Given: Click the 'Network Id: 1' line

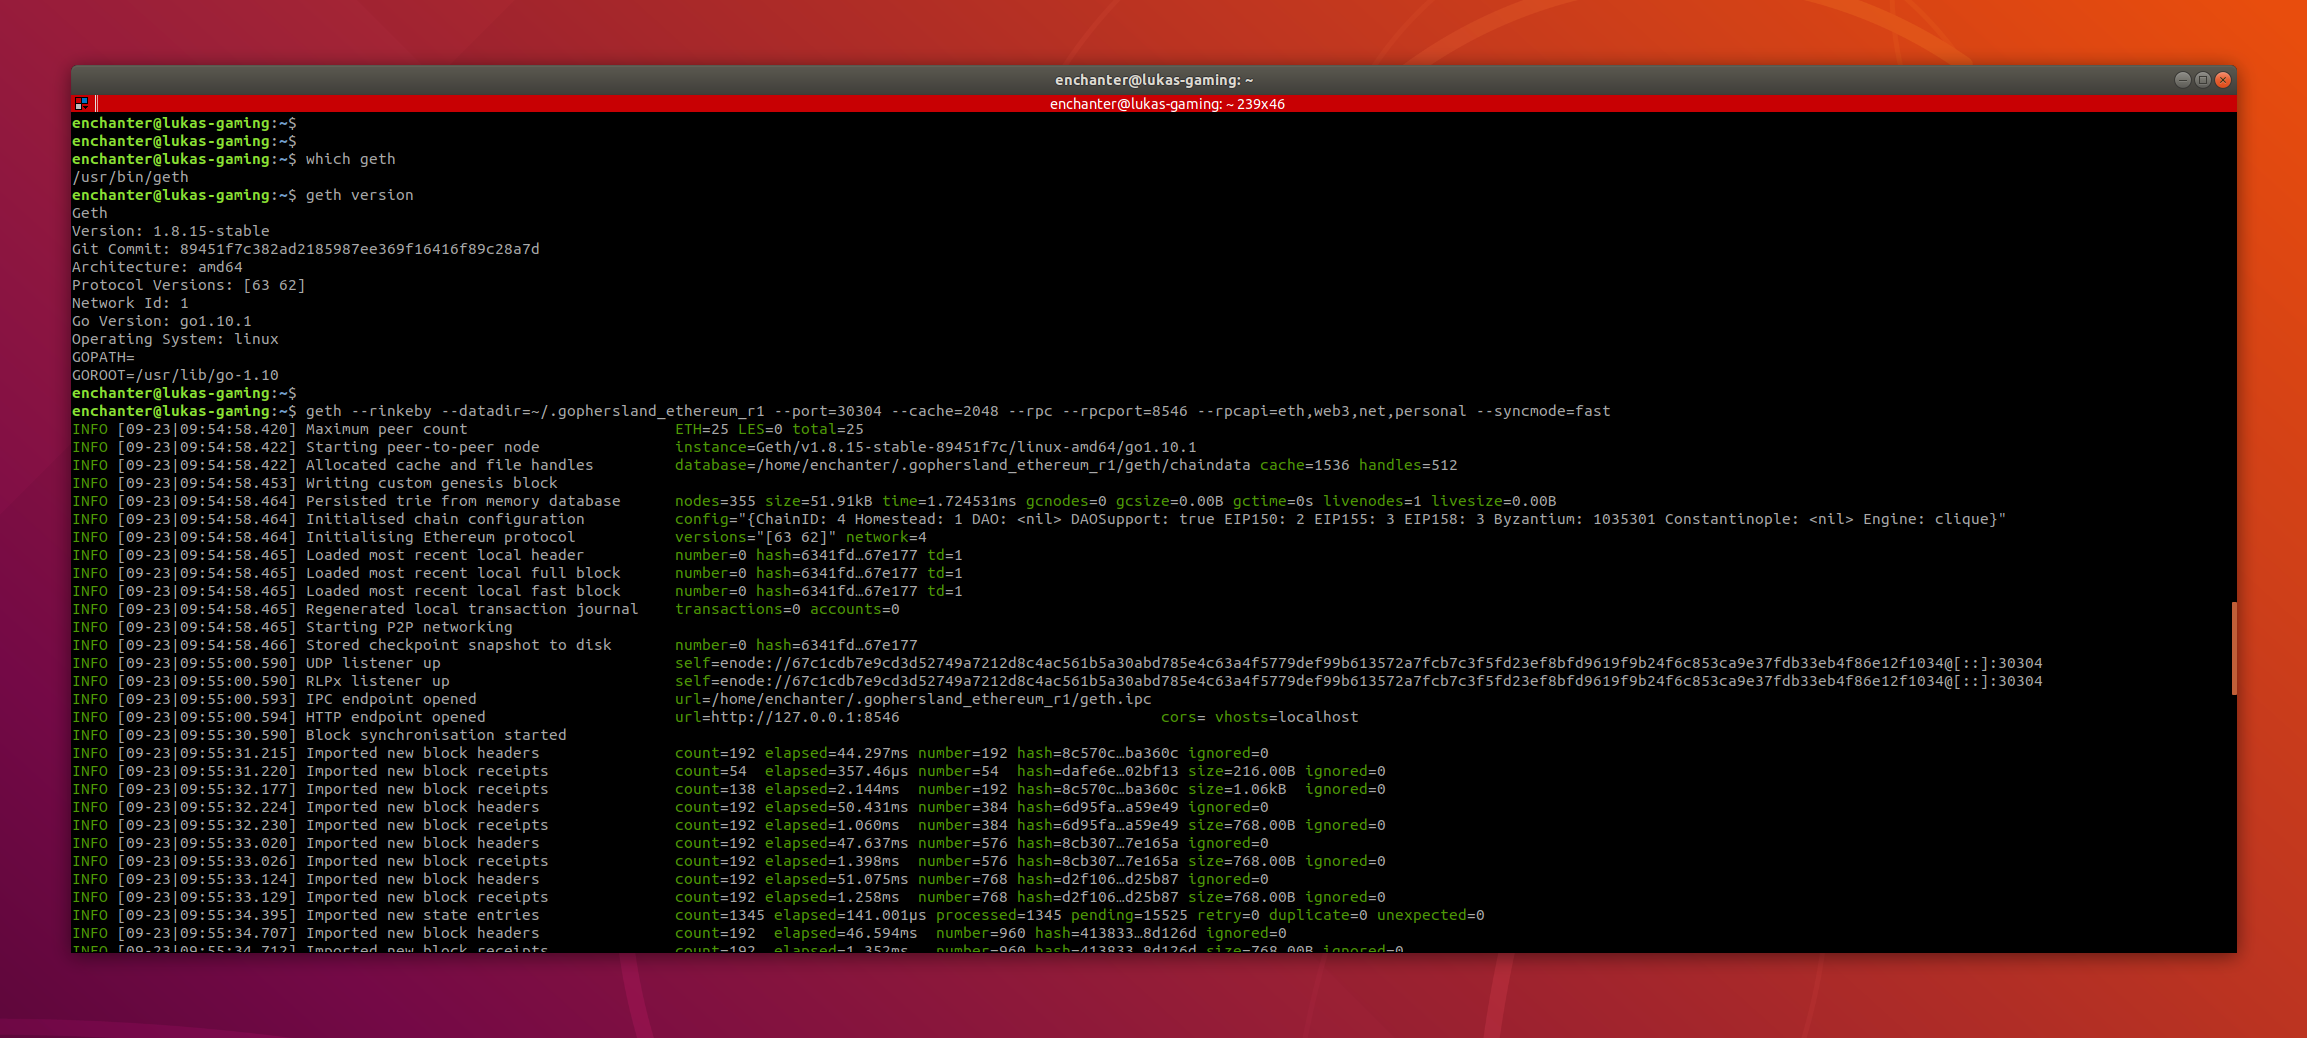Looking at the screenshot, I should coord(130,303).
